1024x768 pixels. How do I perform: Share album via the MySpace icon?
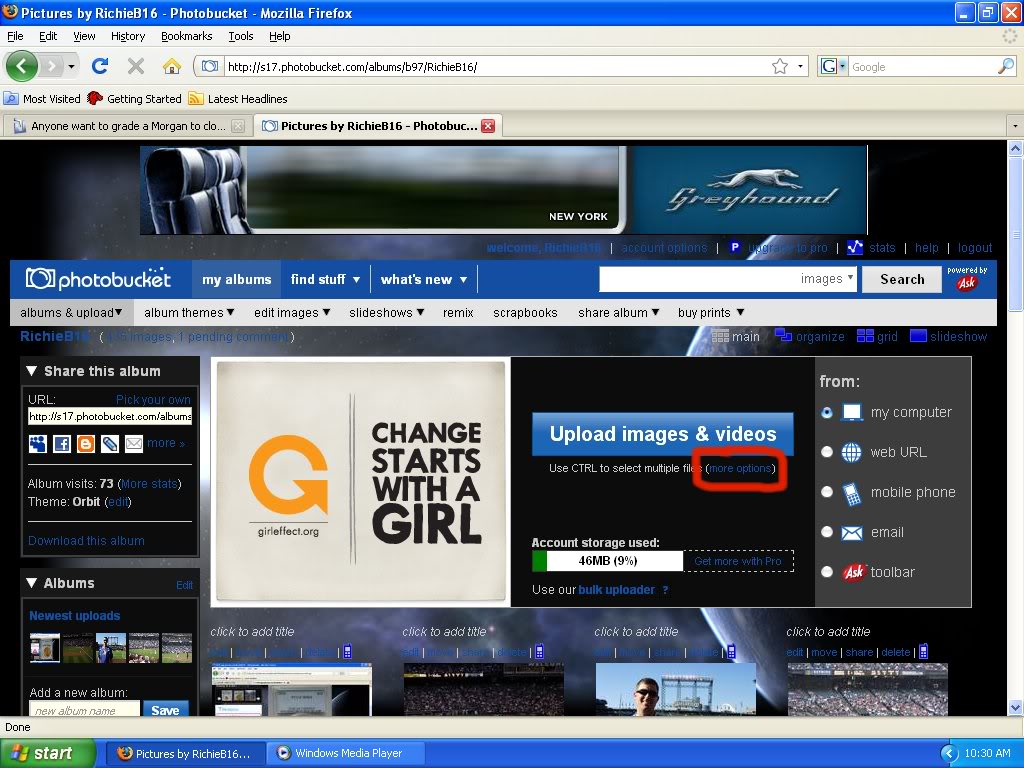tap(38, 444)
